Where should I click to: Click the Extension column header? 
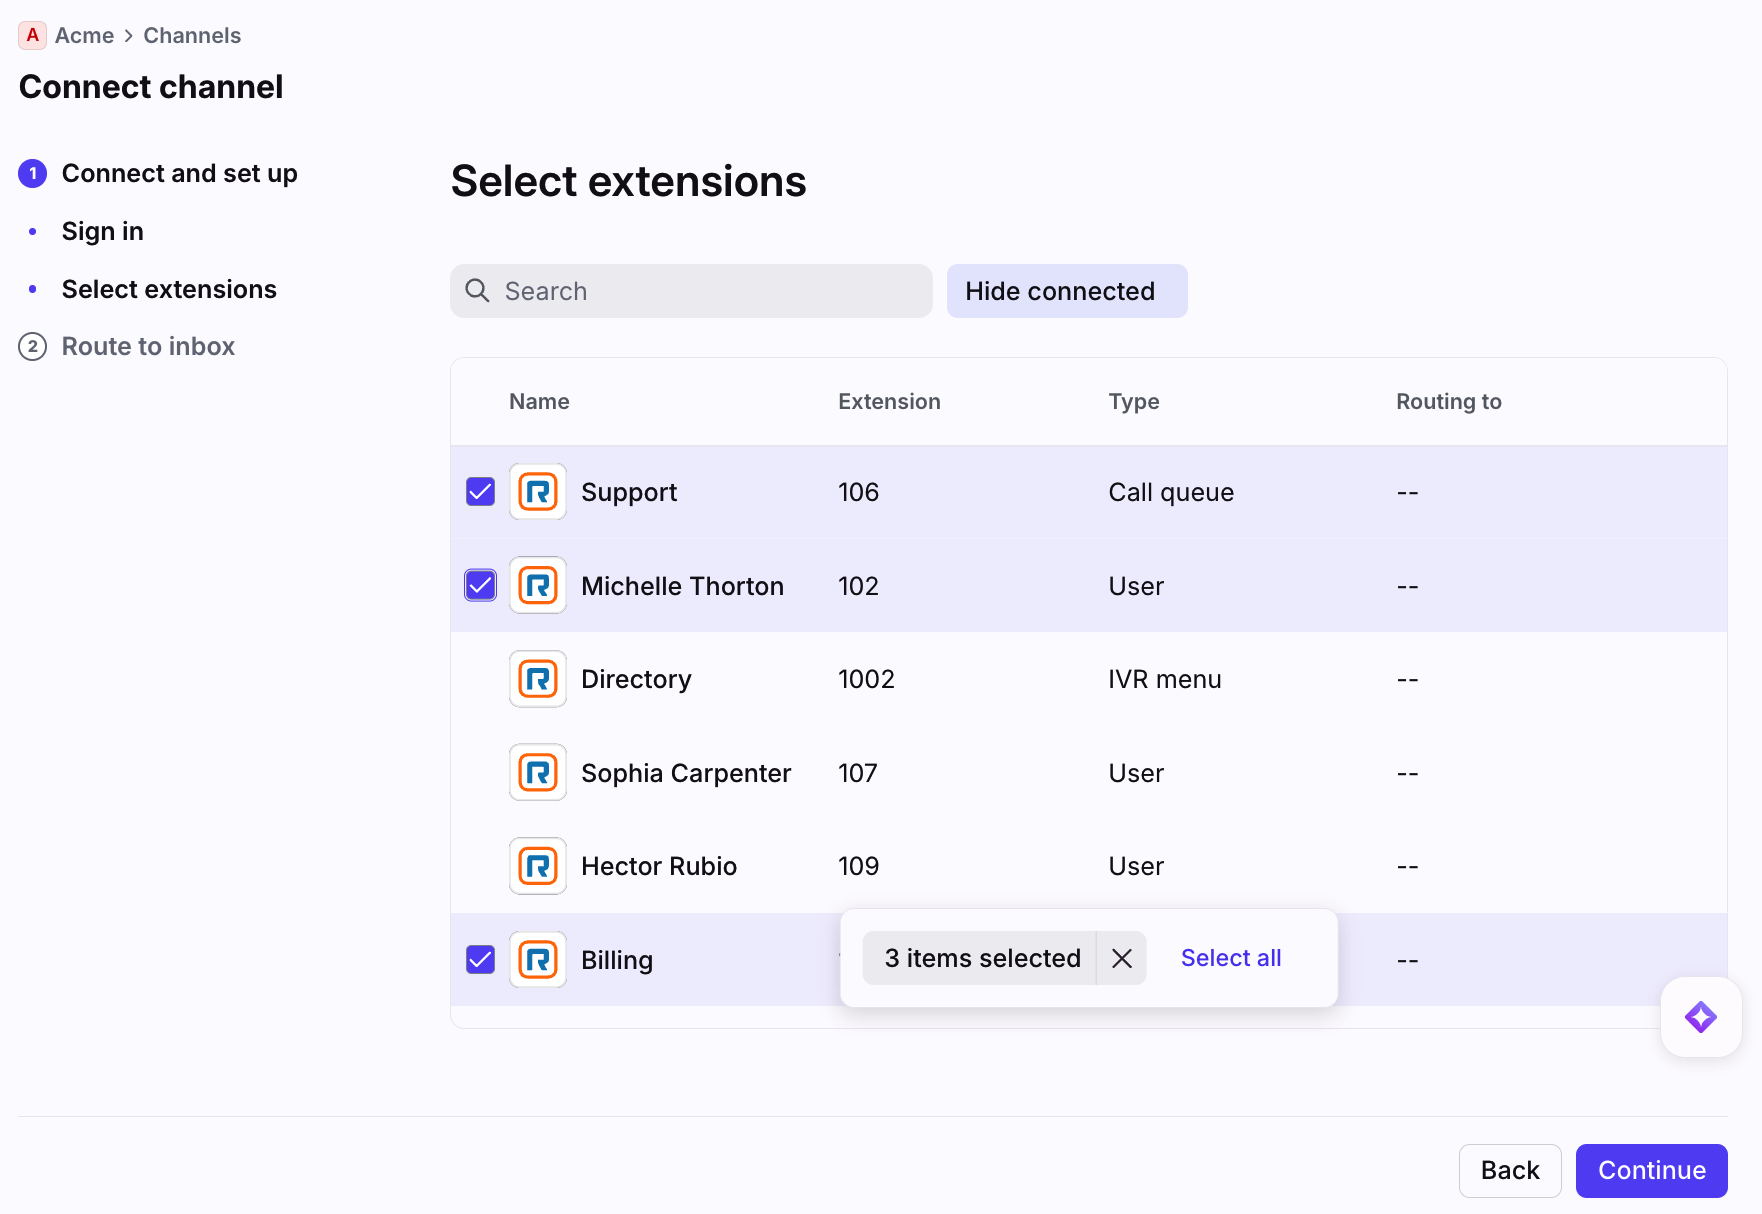click(889, 402)
